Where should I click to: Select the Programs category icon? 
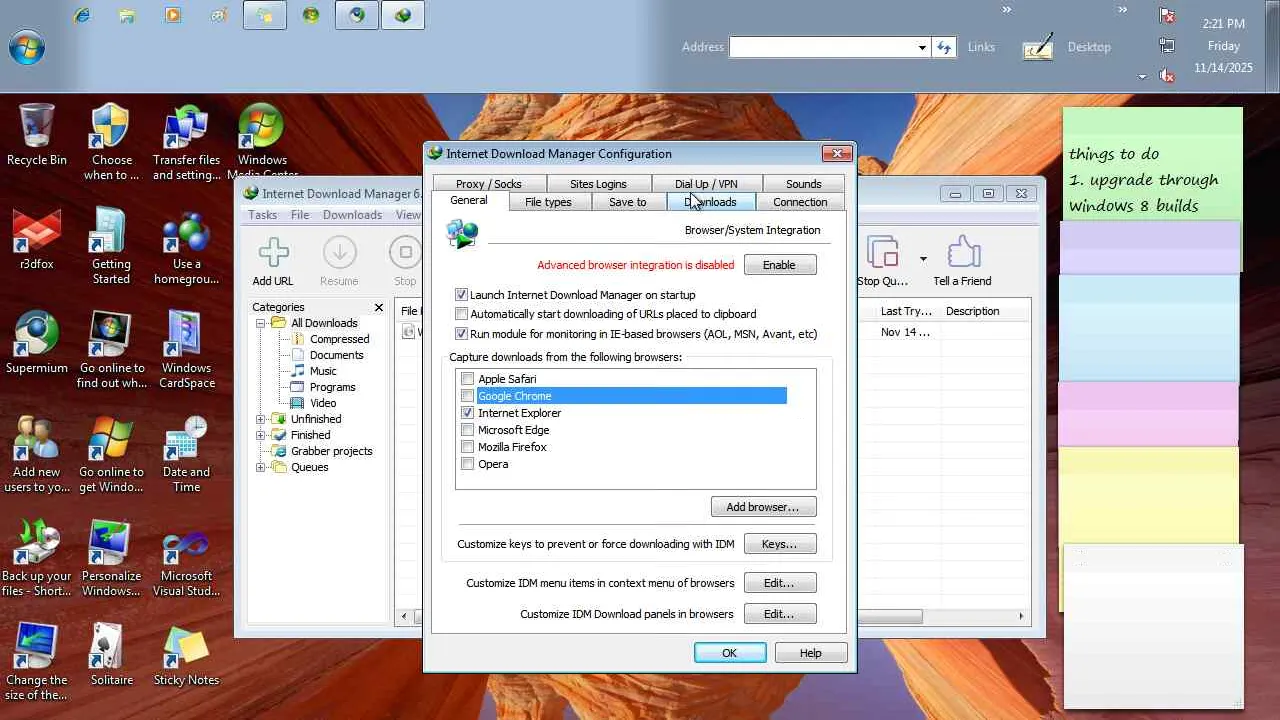click(297, 387)
